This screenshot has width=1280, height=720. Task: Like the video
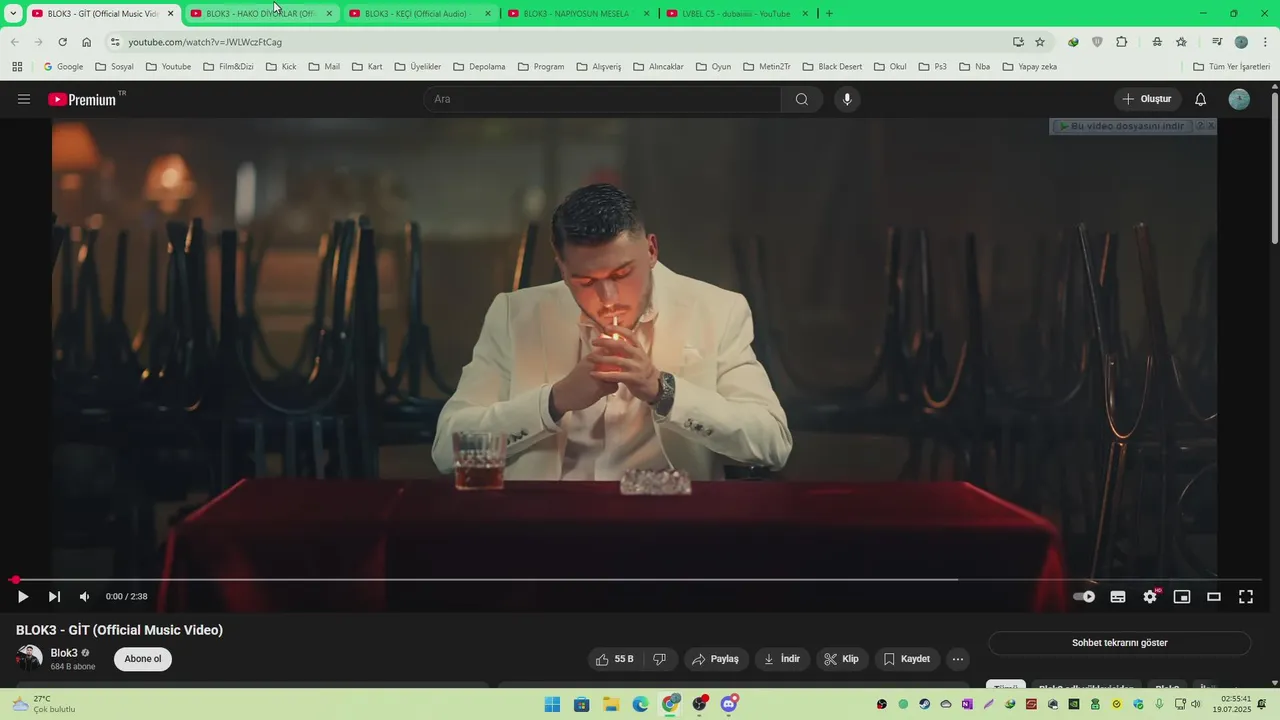coord(614,659)
